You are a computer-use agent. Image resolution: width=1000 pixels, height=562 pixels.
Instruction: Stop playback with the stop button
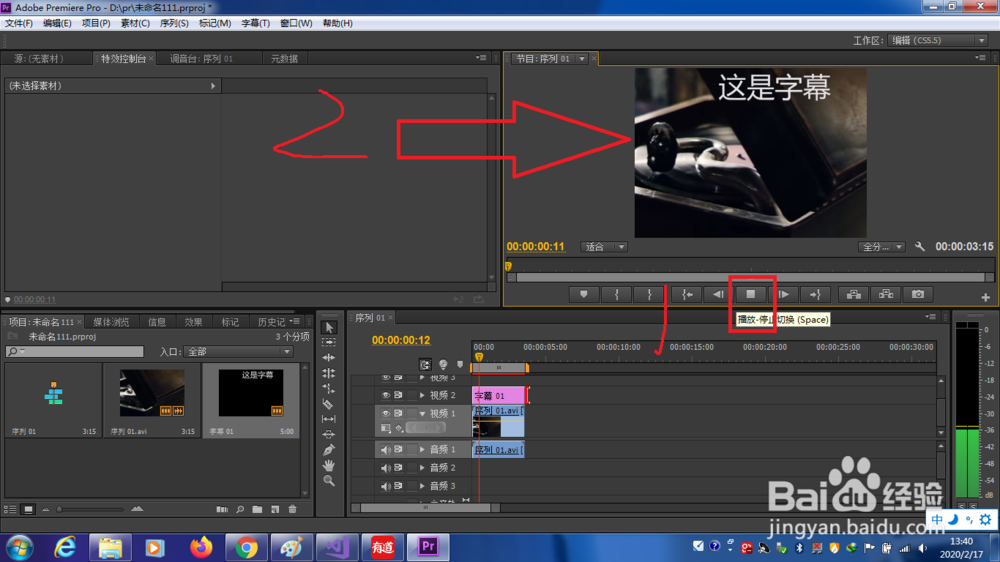point(751,294)
